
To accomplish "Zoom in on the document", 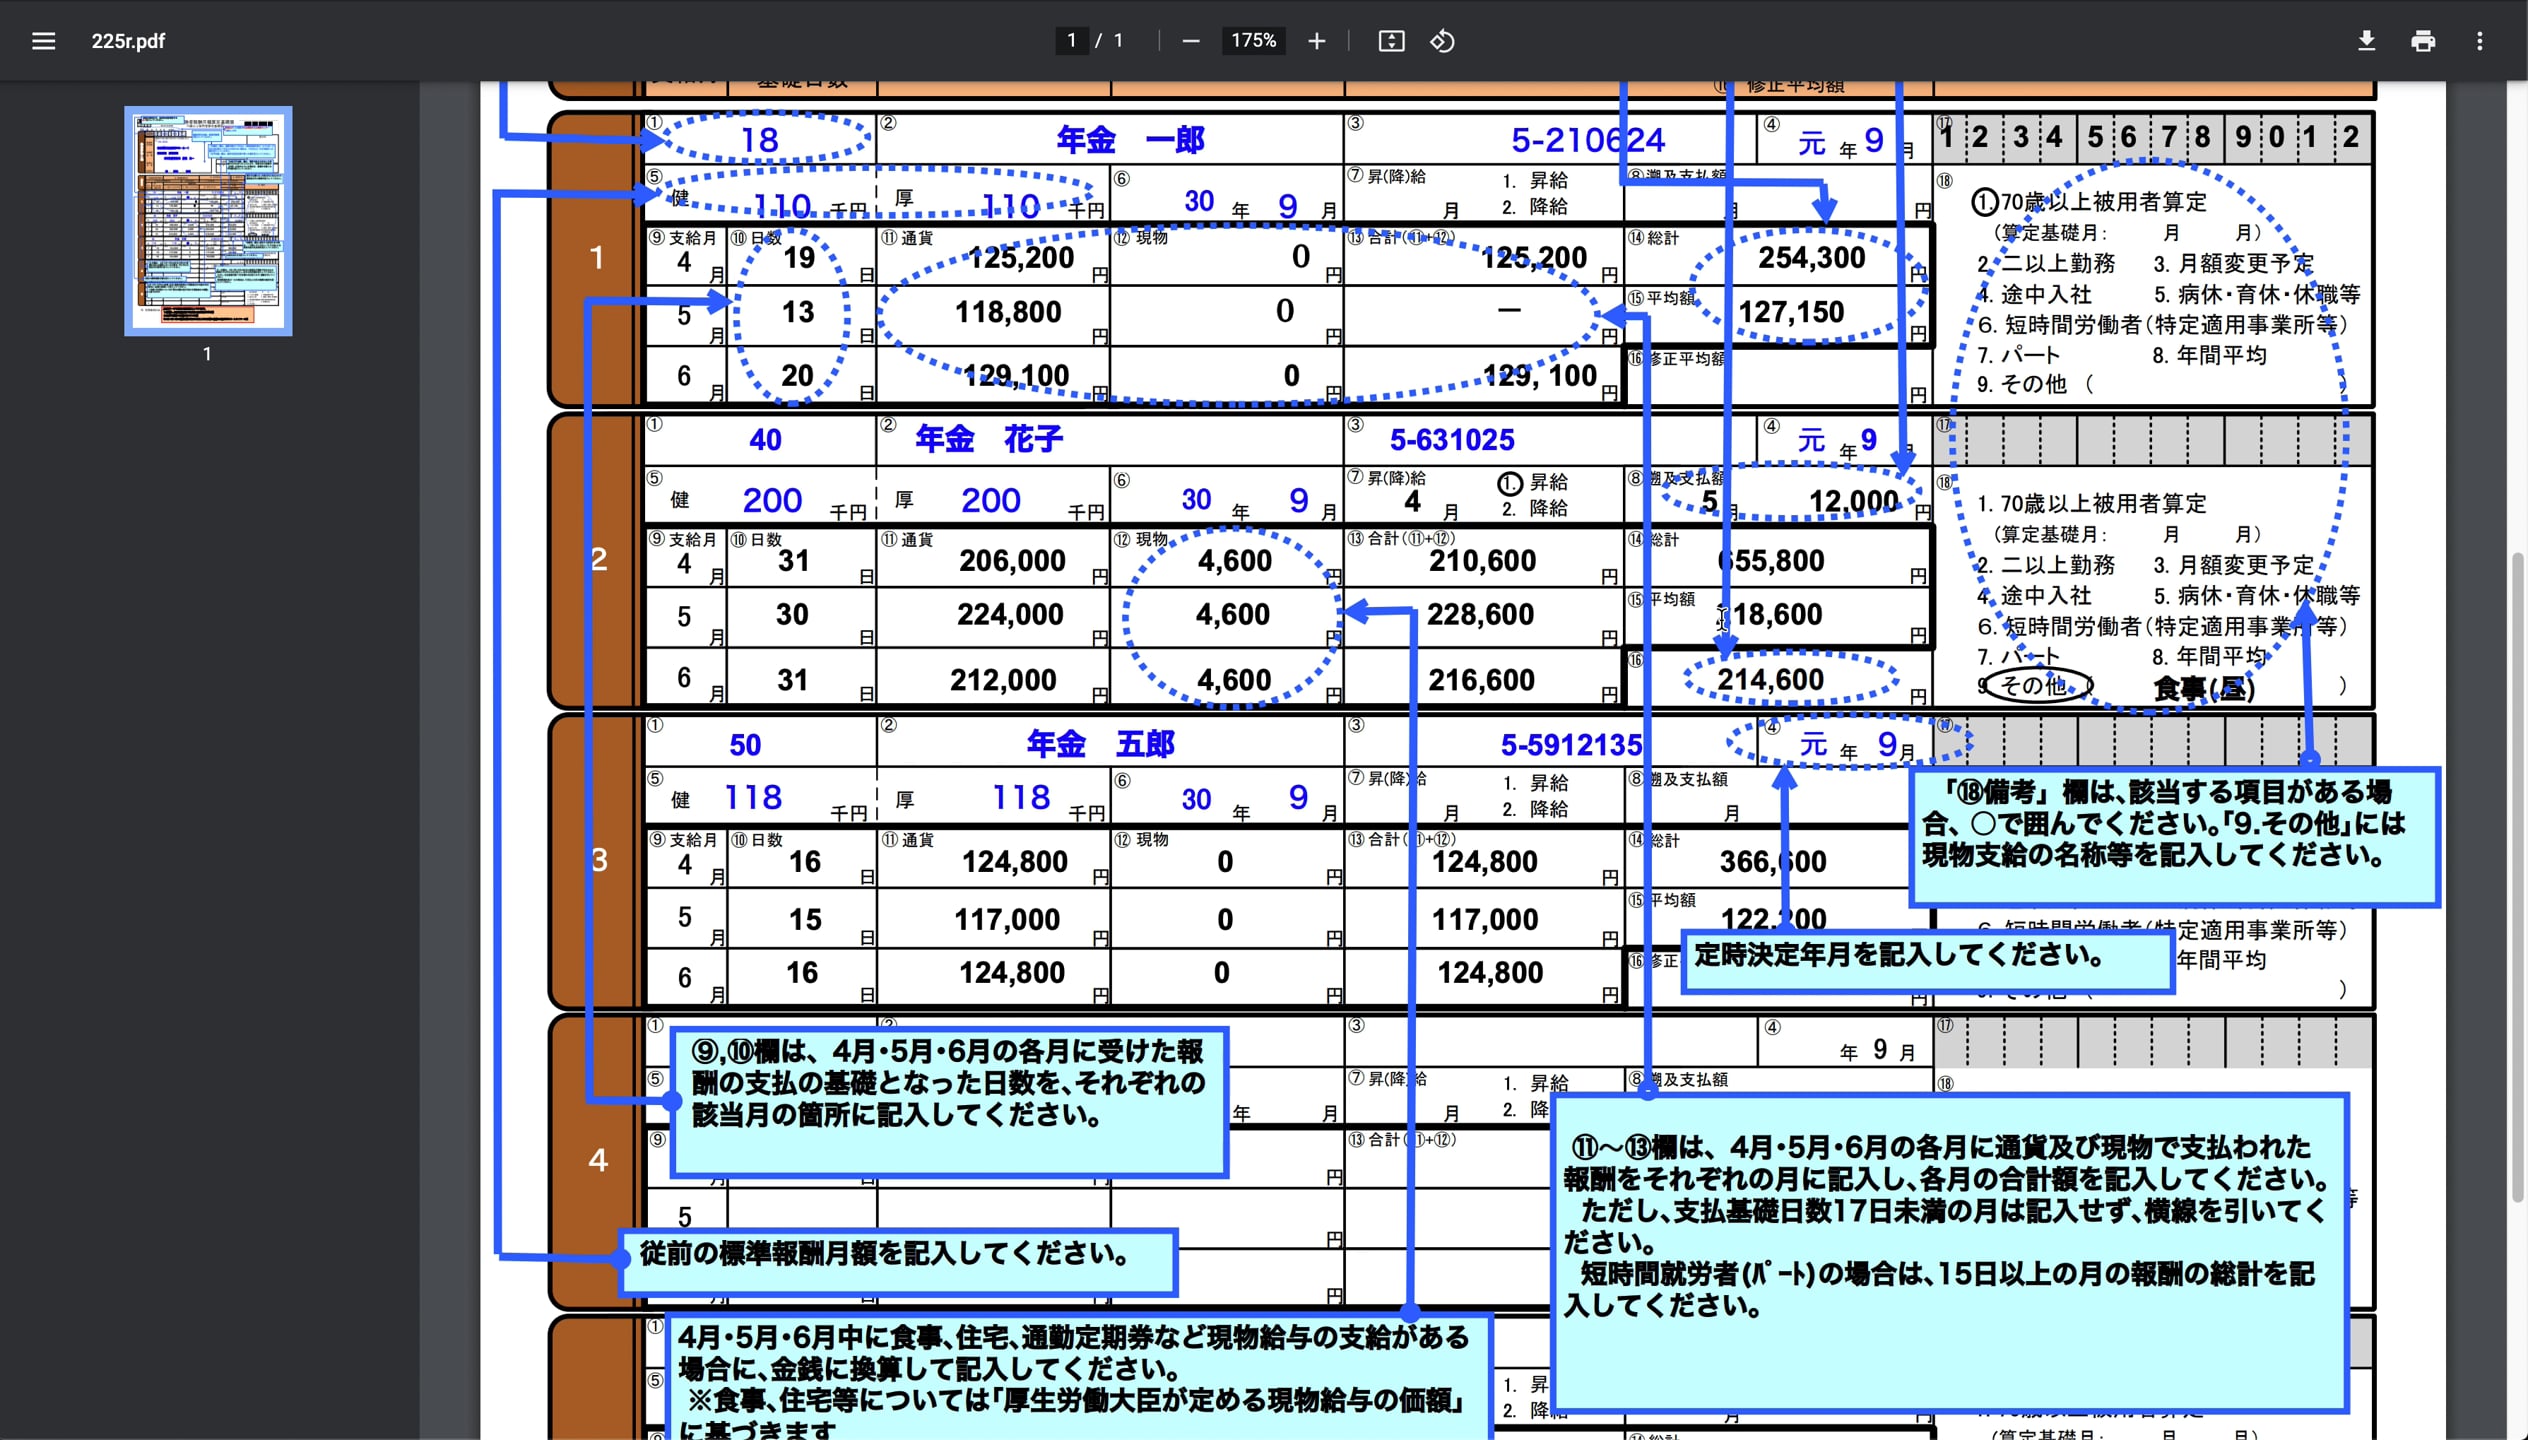I will (1317, 41).
